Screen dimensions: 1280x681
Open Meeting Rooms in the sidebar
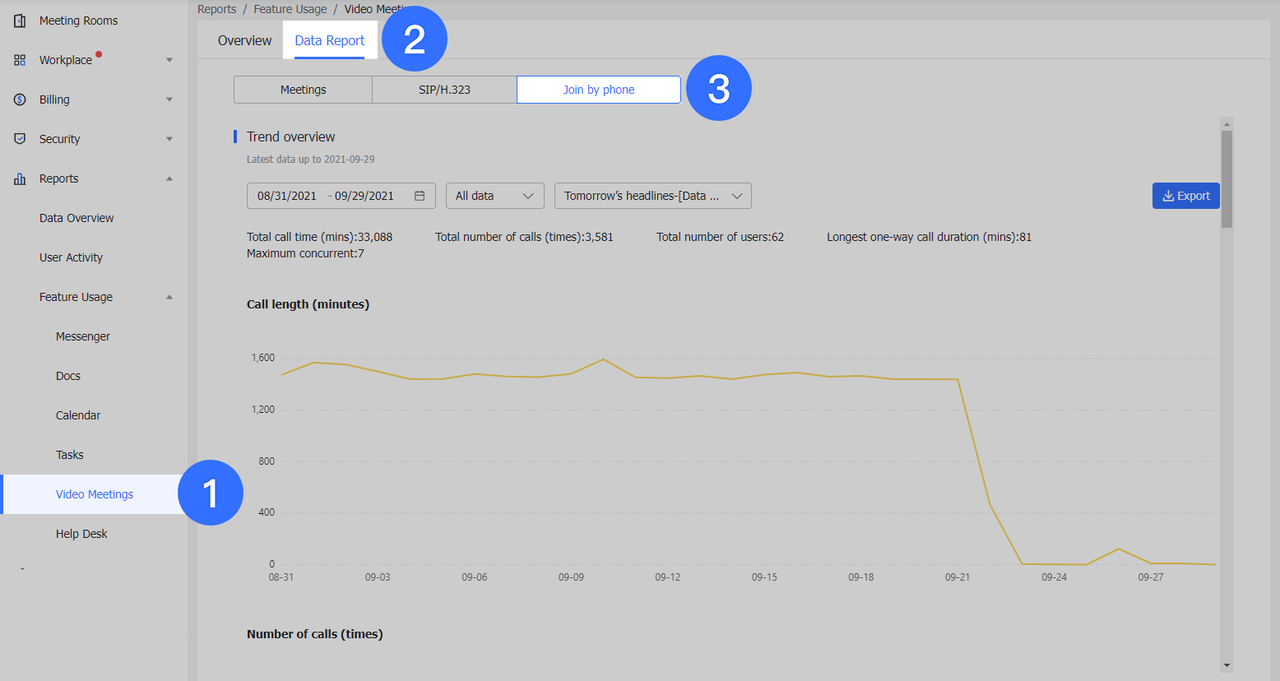pos(78,20)
